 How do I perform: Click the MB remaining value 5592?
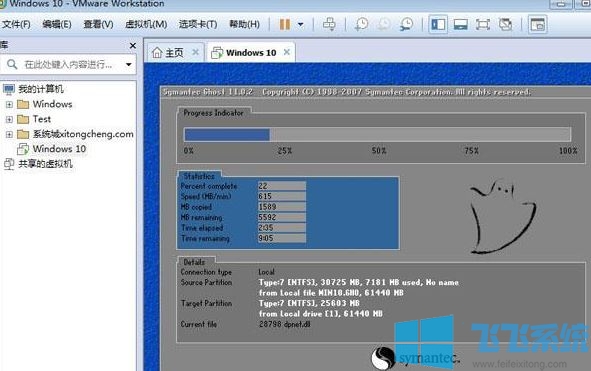tap(282, 217)
